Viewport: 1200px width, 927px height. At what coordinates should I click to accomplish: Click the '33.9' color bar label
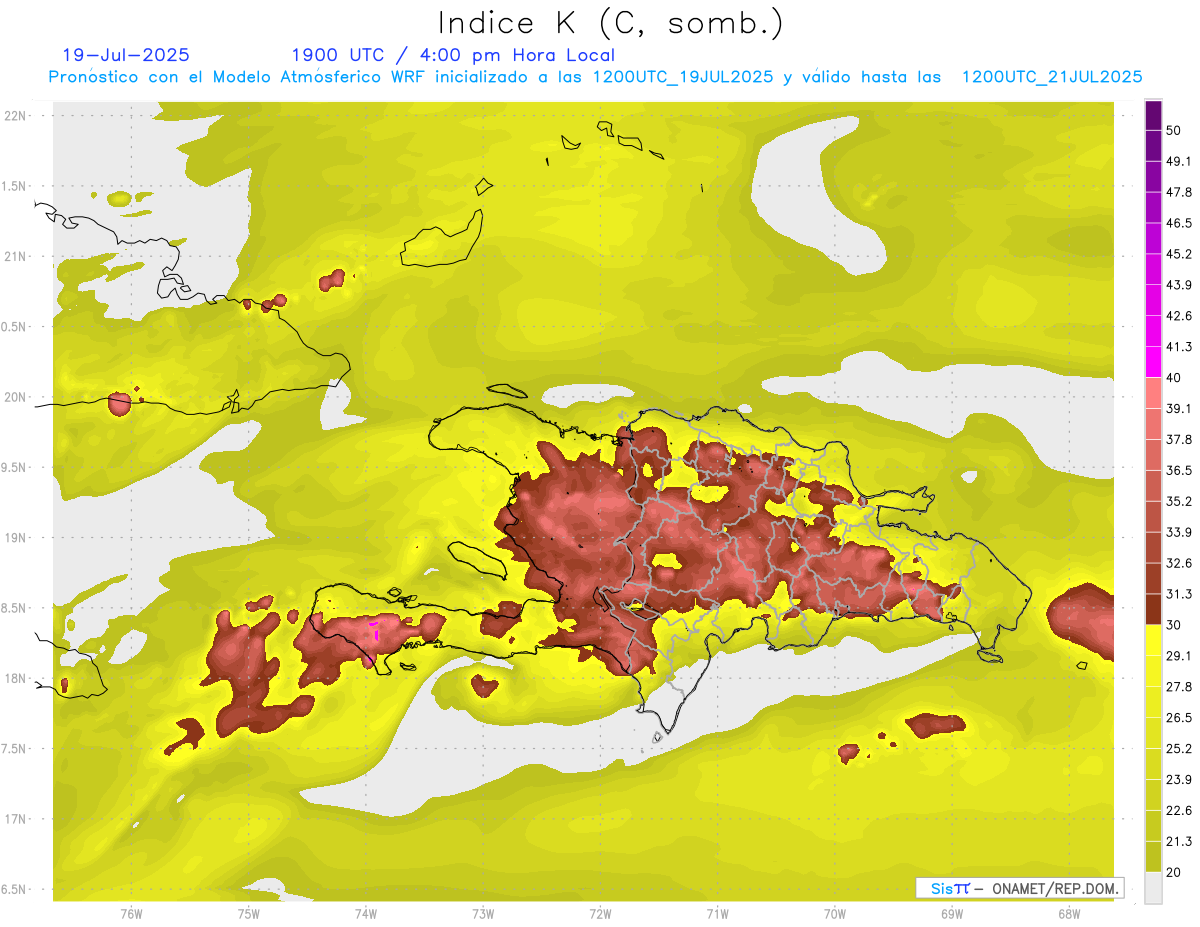point(1179,532)
